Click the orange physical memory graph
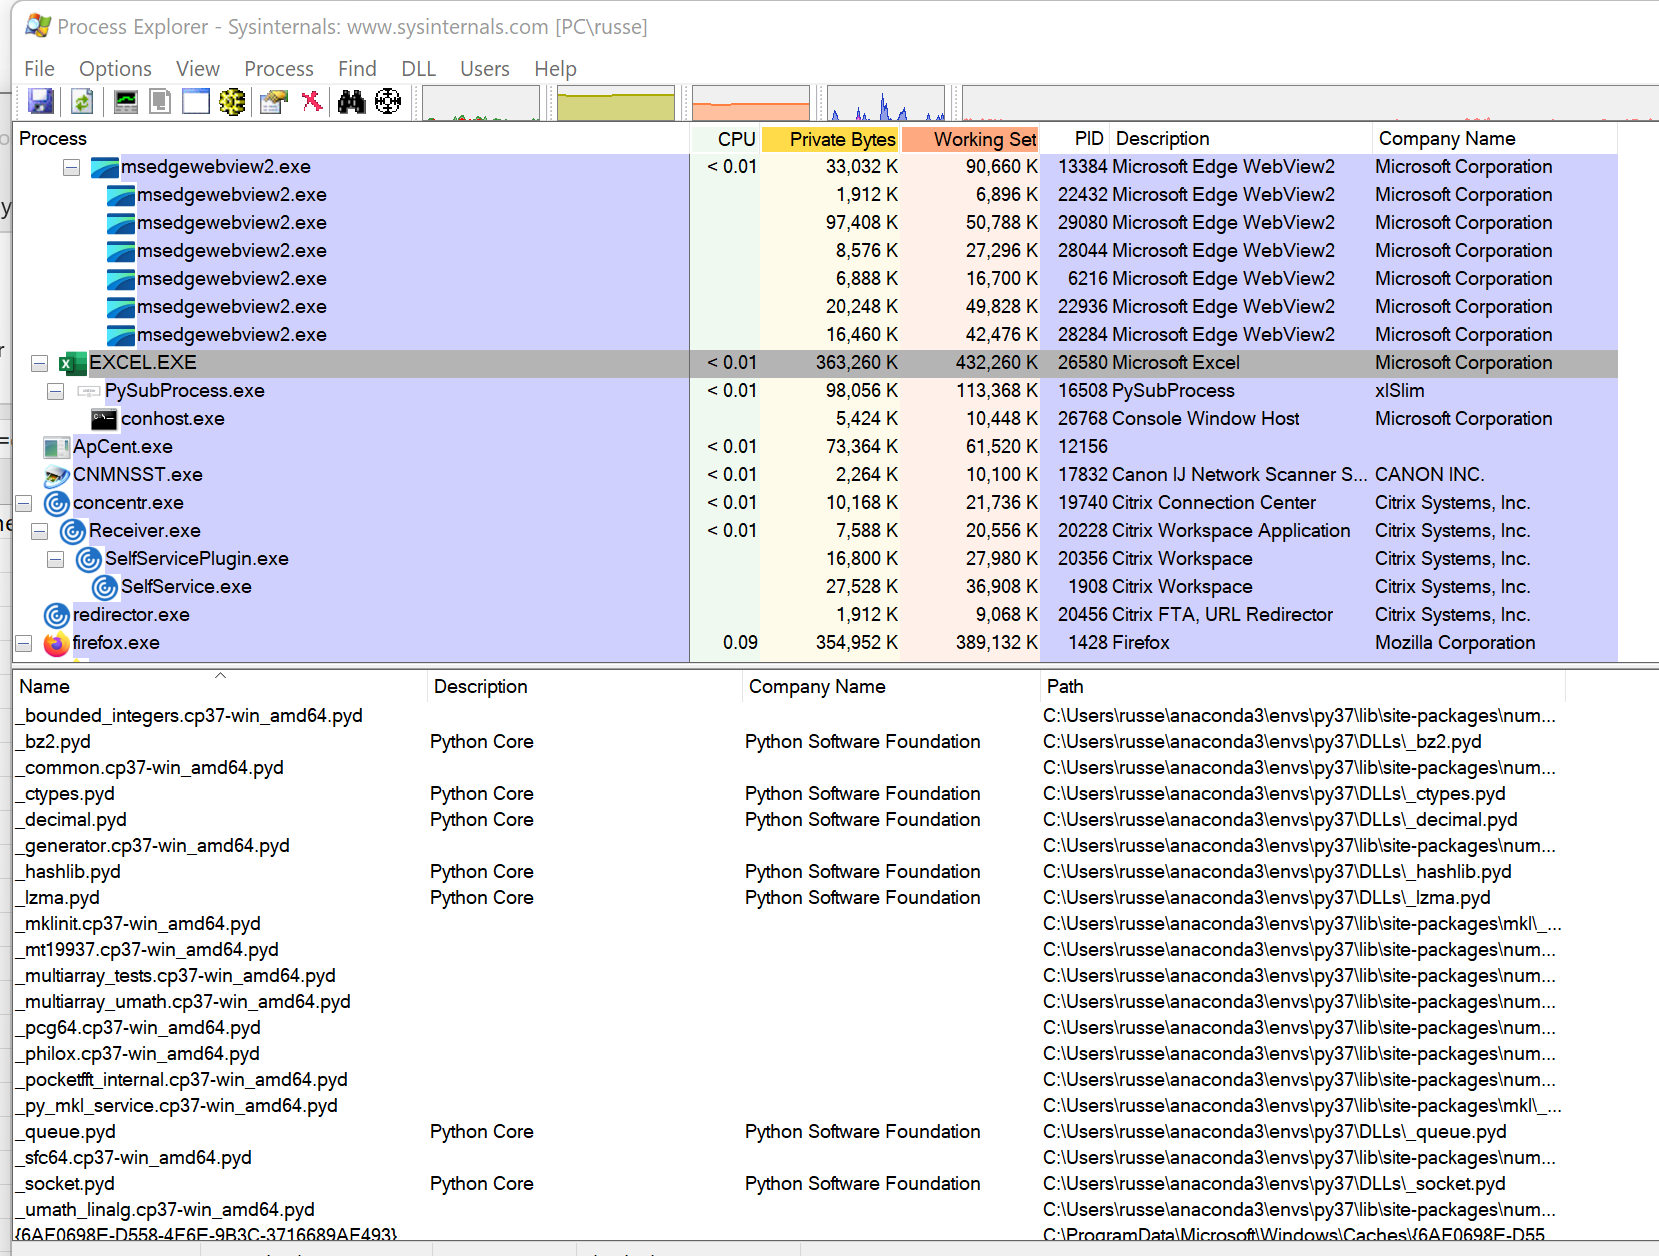This screenshot has width=1659, height=1256. coord(751,103)
